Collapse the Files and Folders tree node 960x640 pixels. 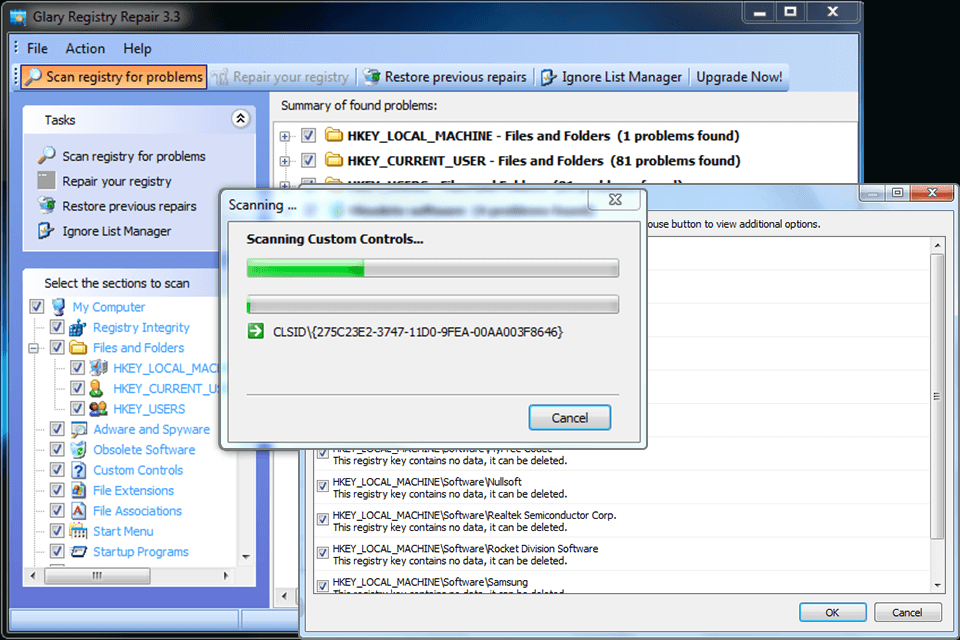[33, 348]
